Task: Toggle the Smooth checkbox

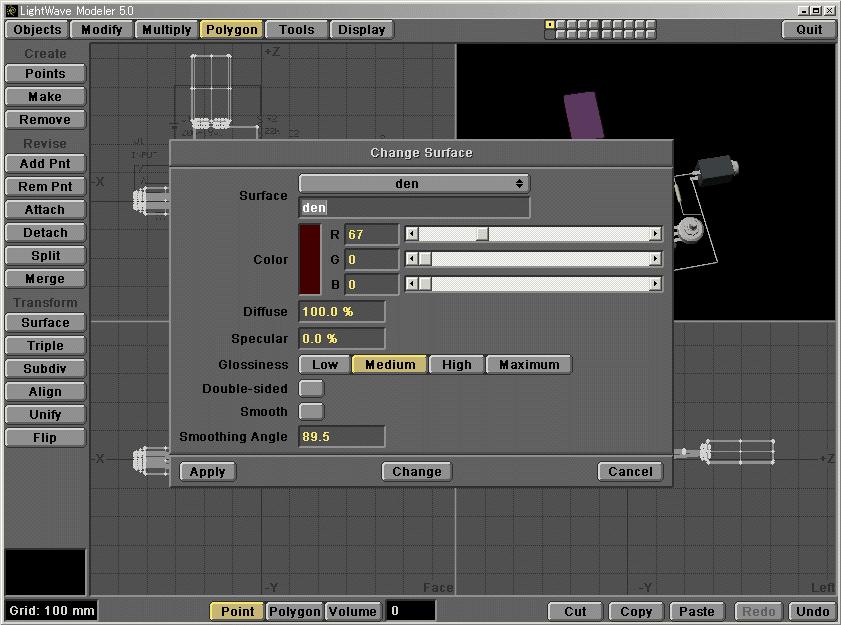Action: [x=312, y=411]
